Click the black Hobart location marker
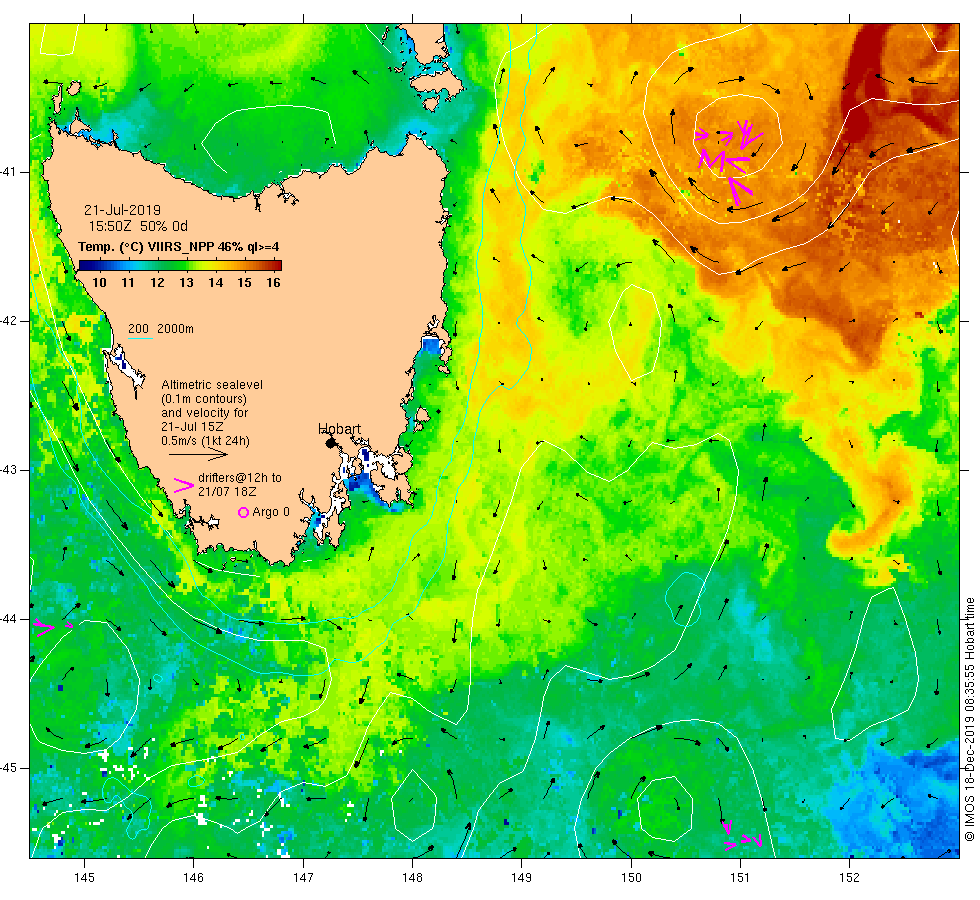This screenshot has height=900, width=980. 331,443
